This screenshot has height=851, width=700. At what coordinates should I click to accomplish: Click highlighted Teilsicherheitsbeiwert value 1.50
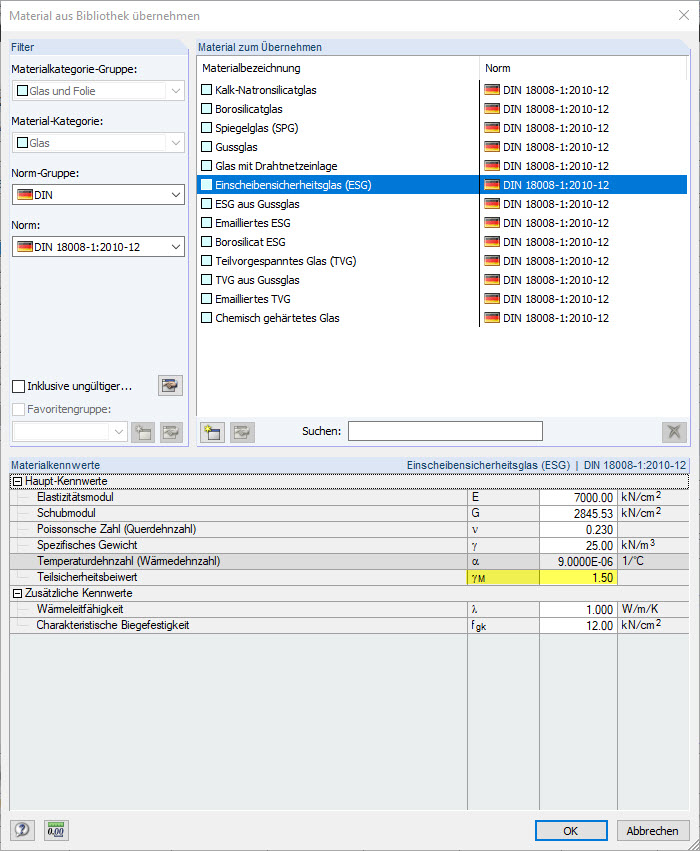(x=578, y=577)
